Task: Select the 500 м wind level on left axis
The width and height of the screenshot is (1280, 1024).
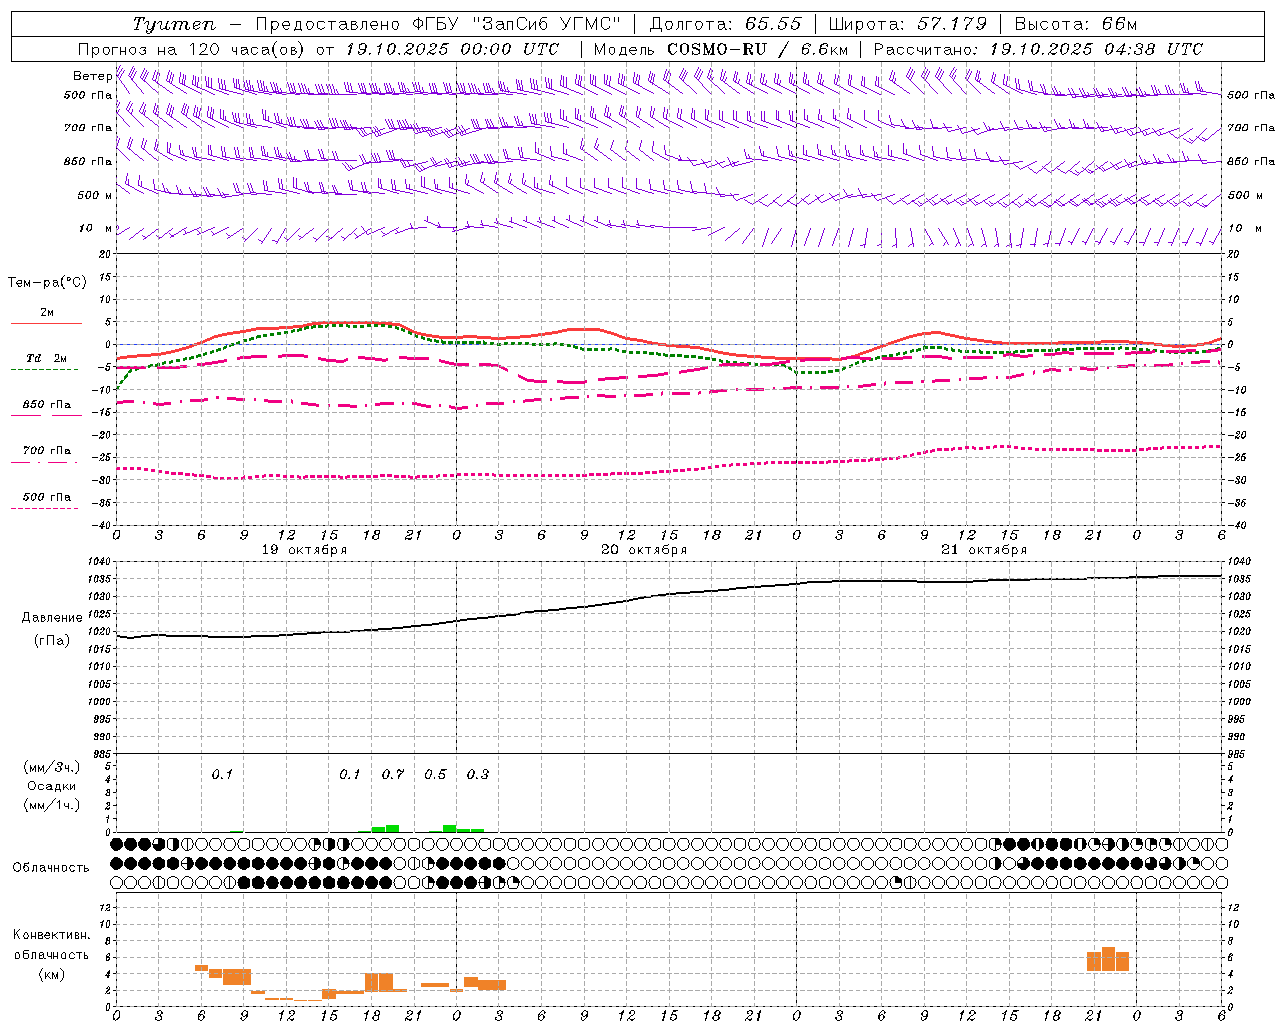Action: (96, 195)
